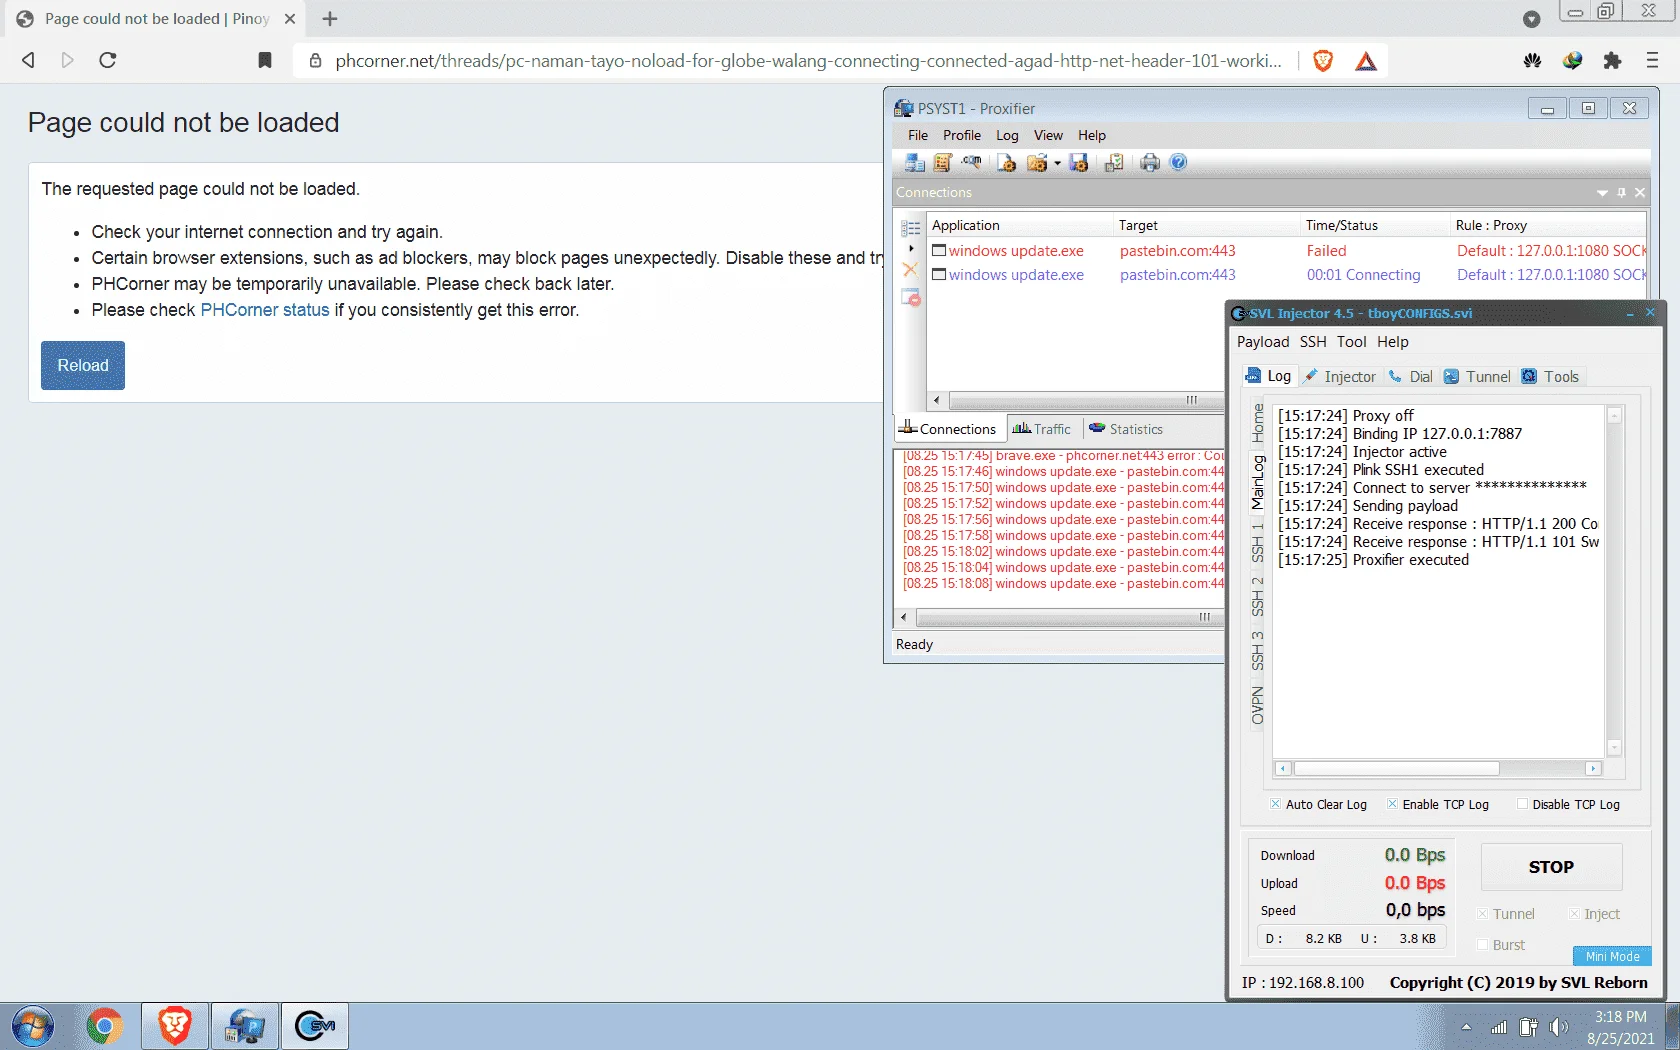
Task: Select the OVPN vertical tab
Action: point(1258,705)
